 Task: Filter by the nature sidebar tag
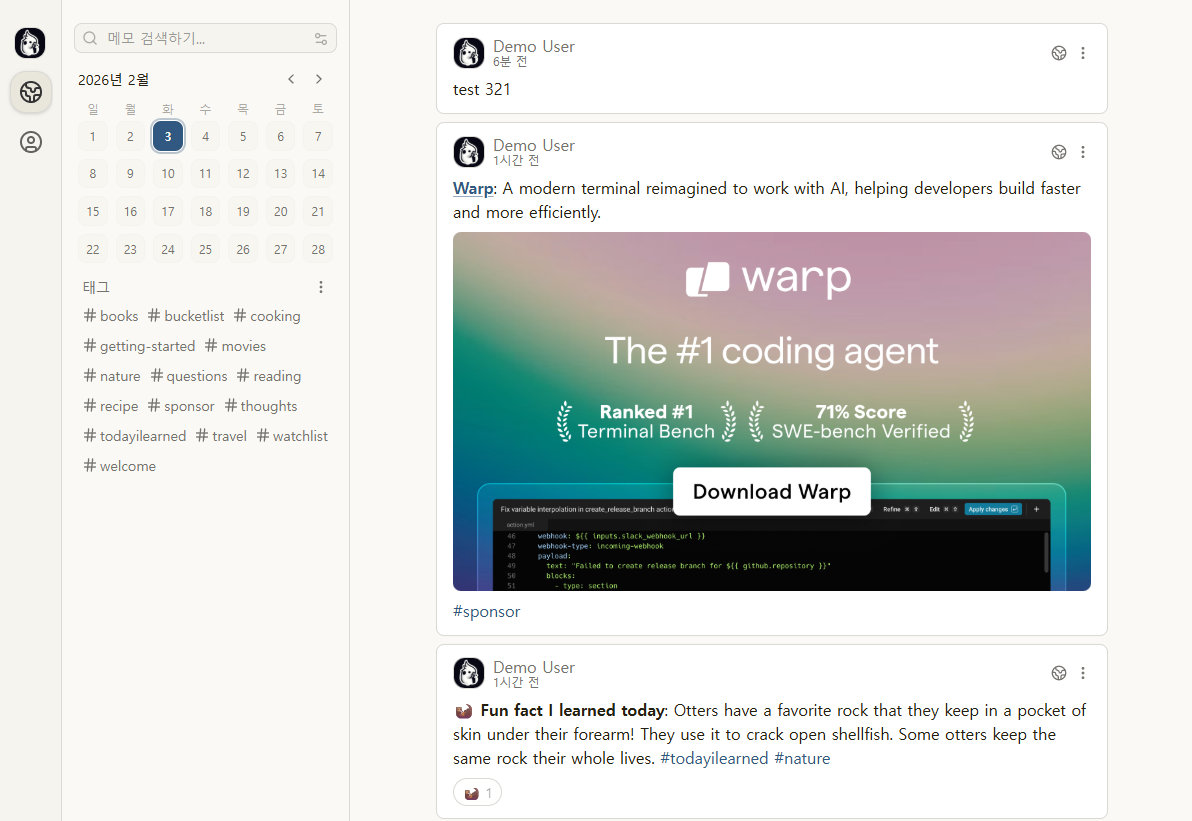112,376
